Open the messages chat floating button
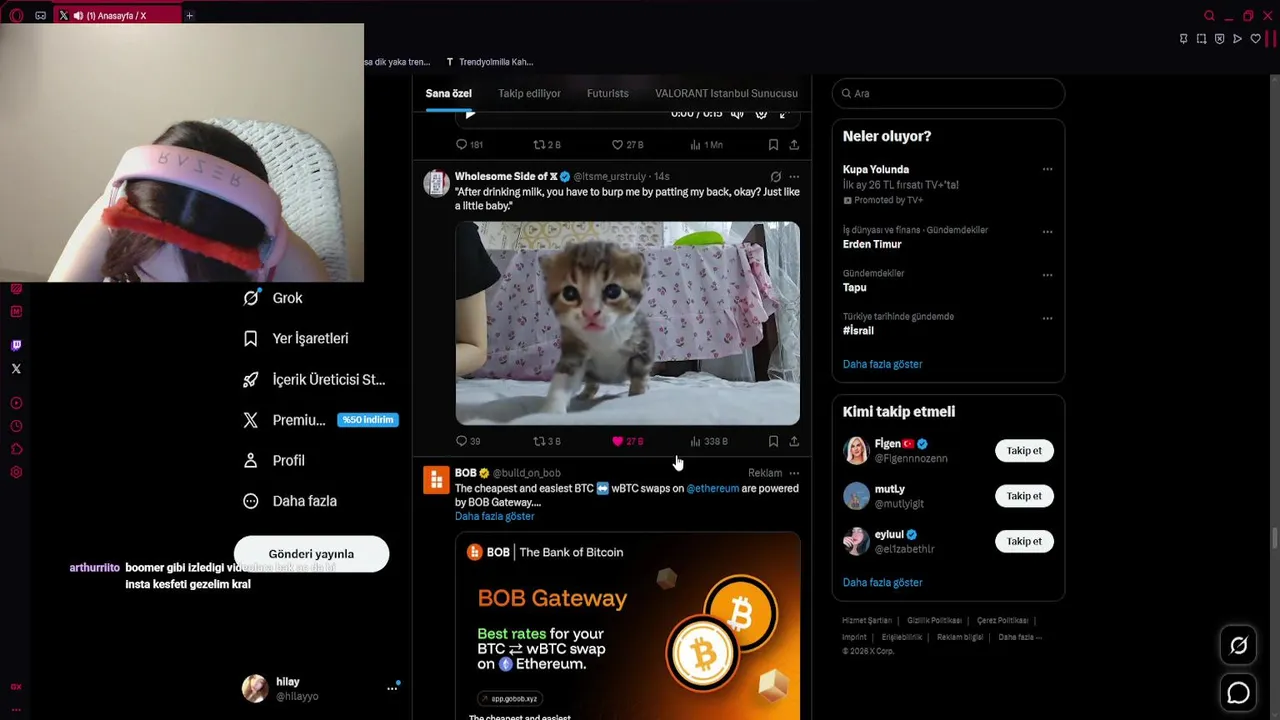Screen dimensions: 1280x720 coord(1238,692)
